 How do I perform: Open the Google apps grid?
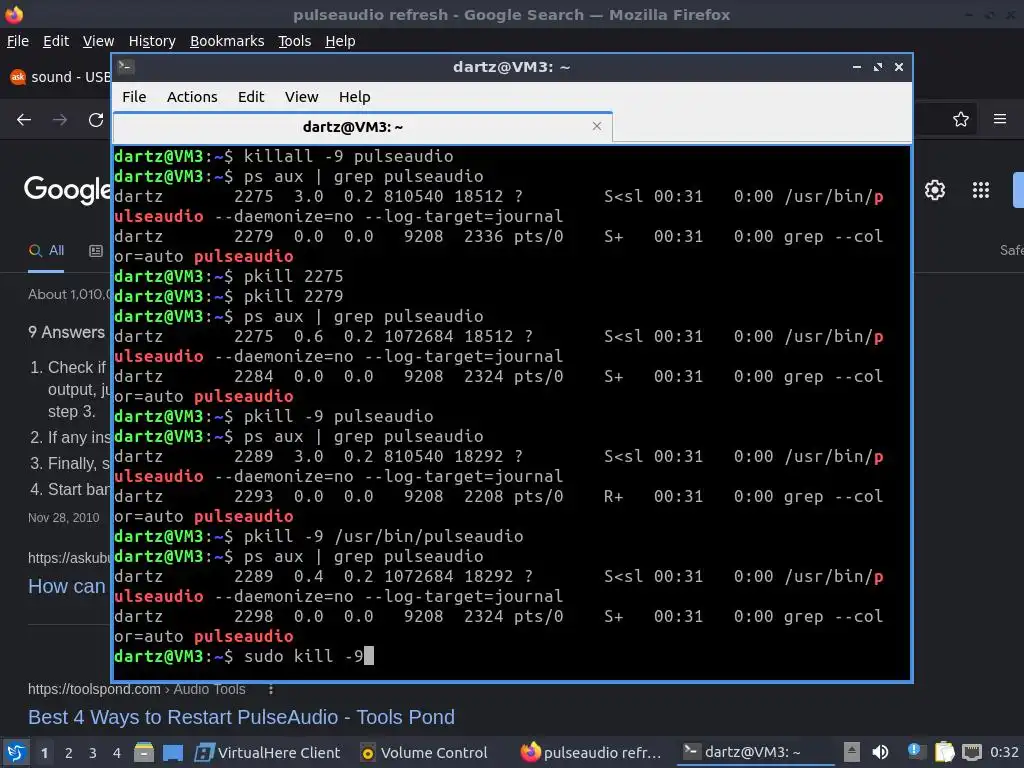[x=981, y=190]
